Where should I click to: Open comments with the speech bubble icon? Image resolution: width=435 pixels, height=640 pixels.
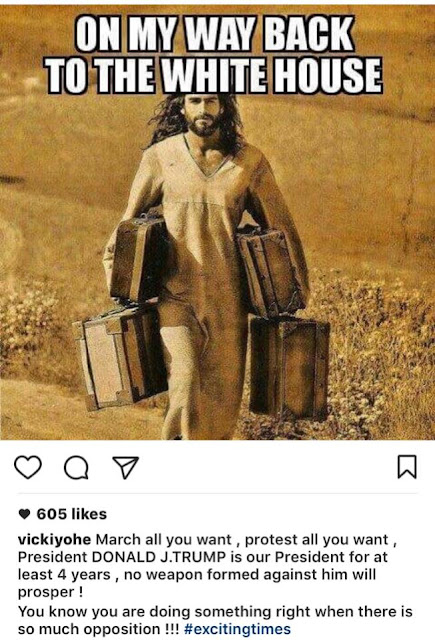click(x=76, y=467)
